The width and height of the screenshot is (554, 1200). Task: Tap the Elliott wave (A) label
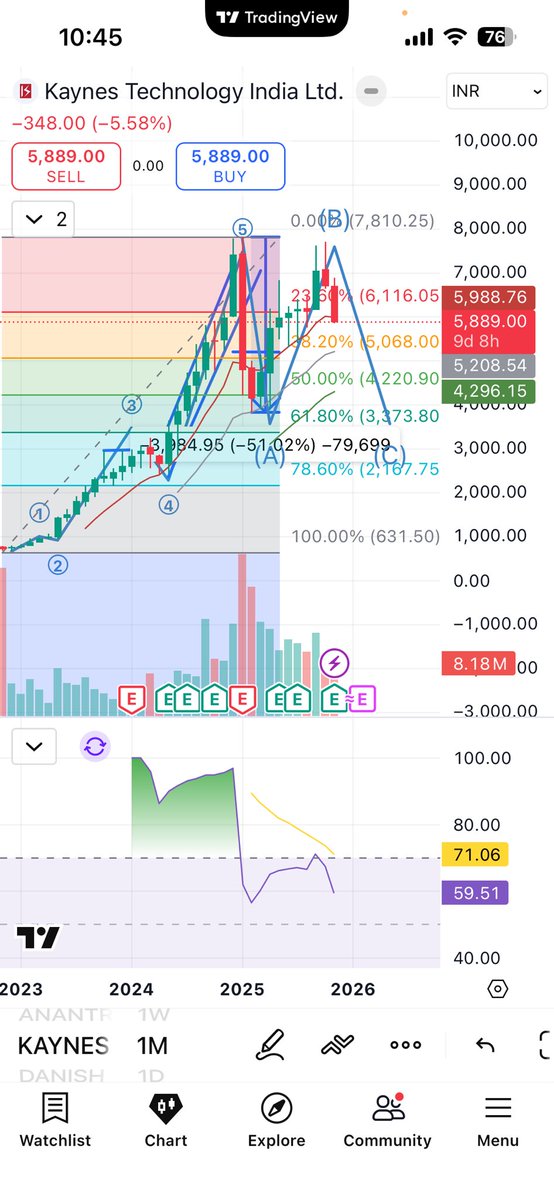pos(269,458)
